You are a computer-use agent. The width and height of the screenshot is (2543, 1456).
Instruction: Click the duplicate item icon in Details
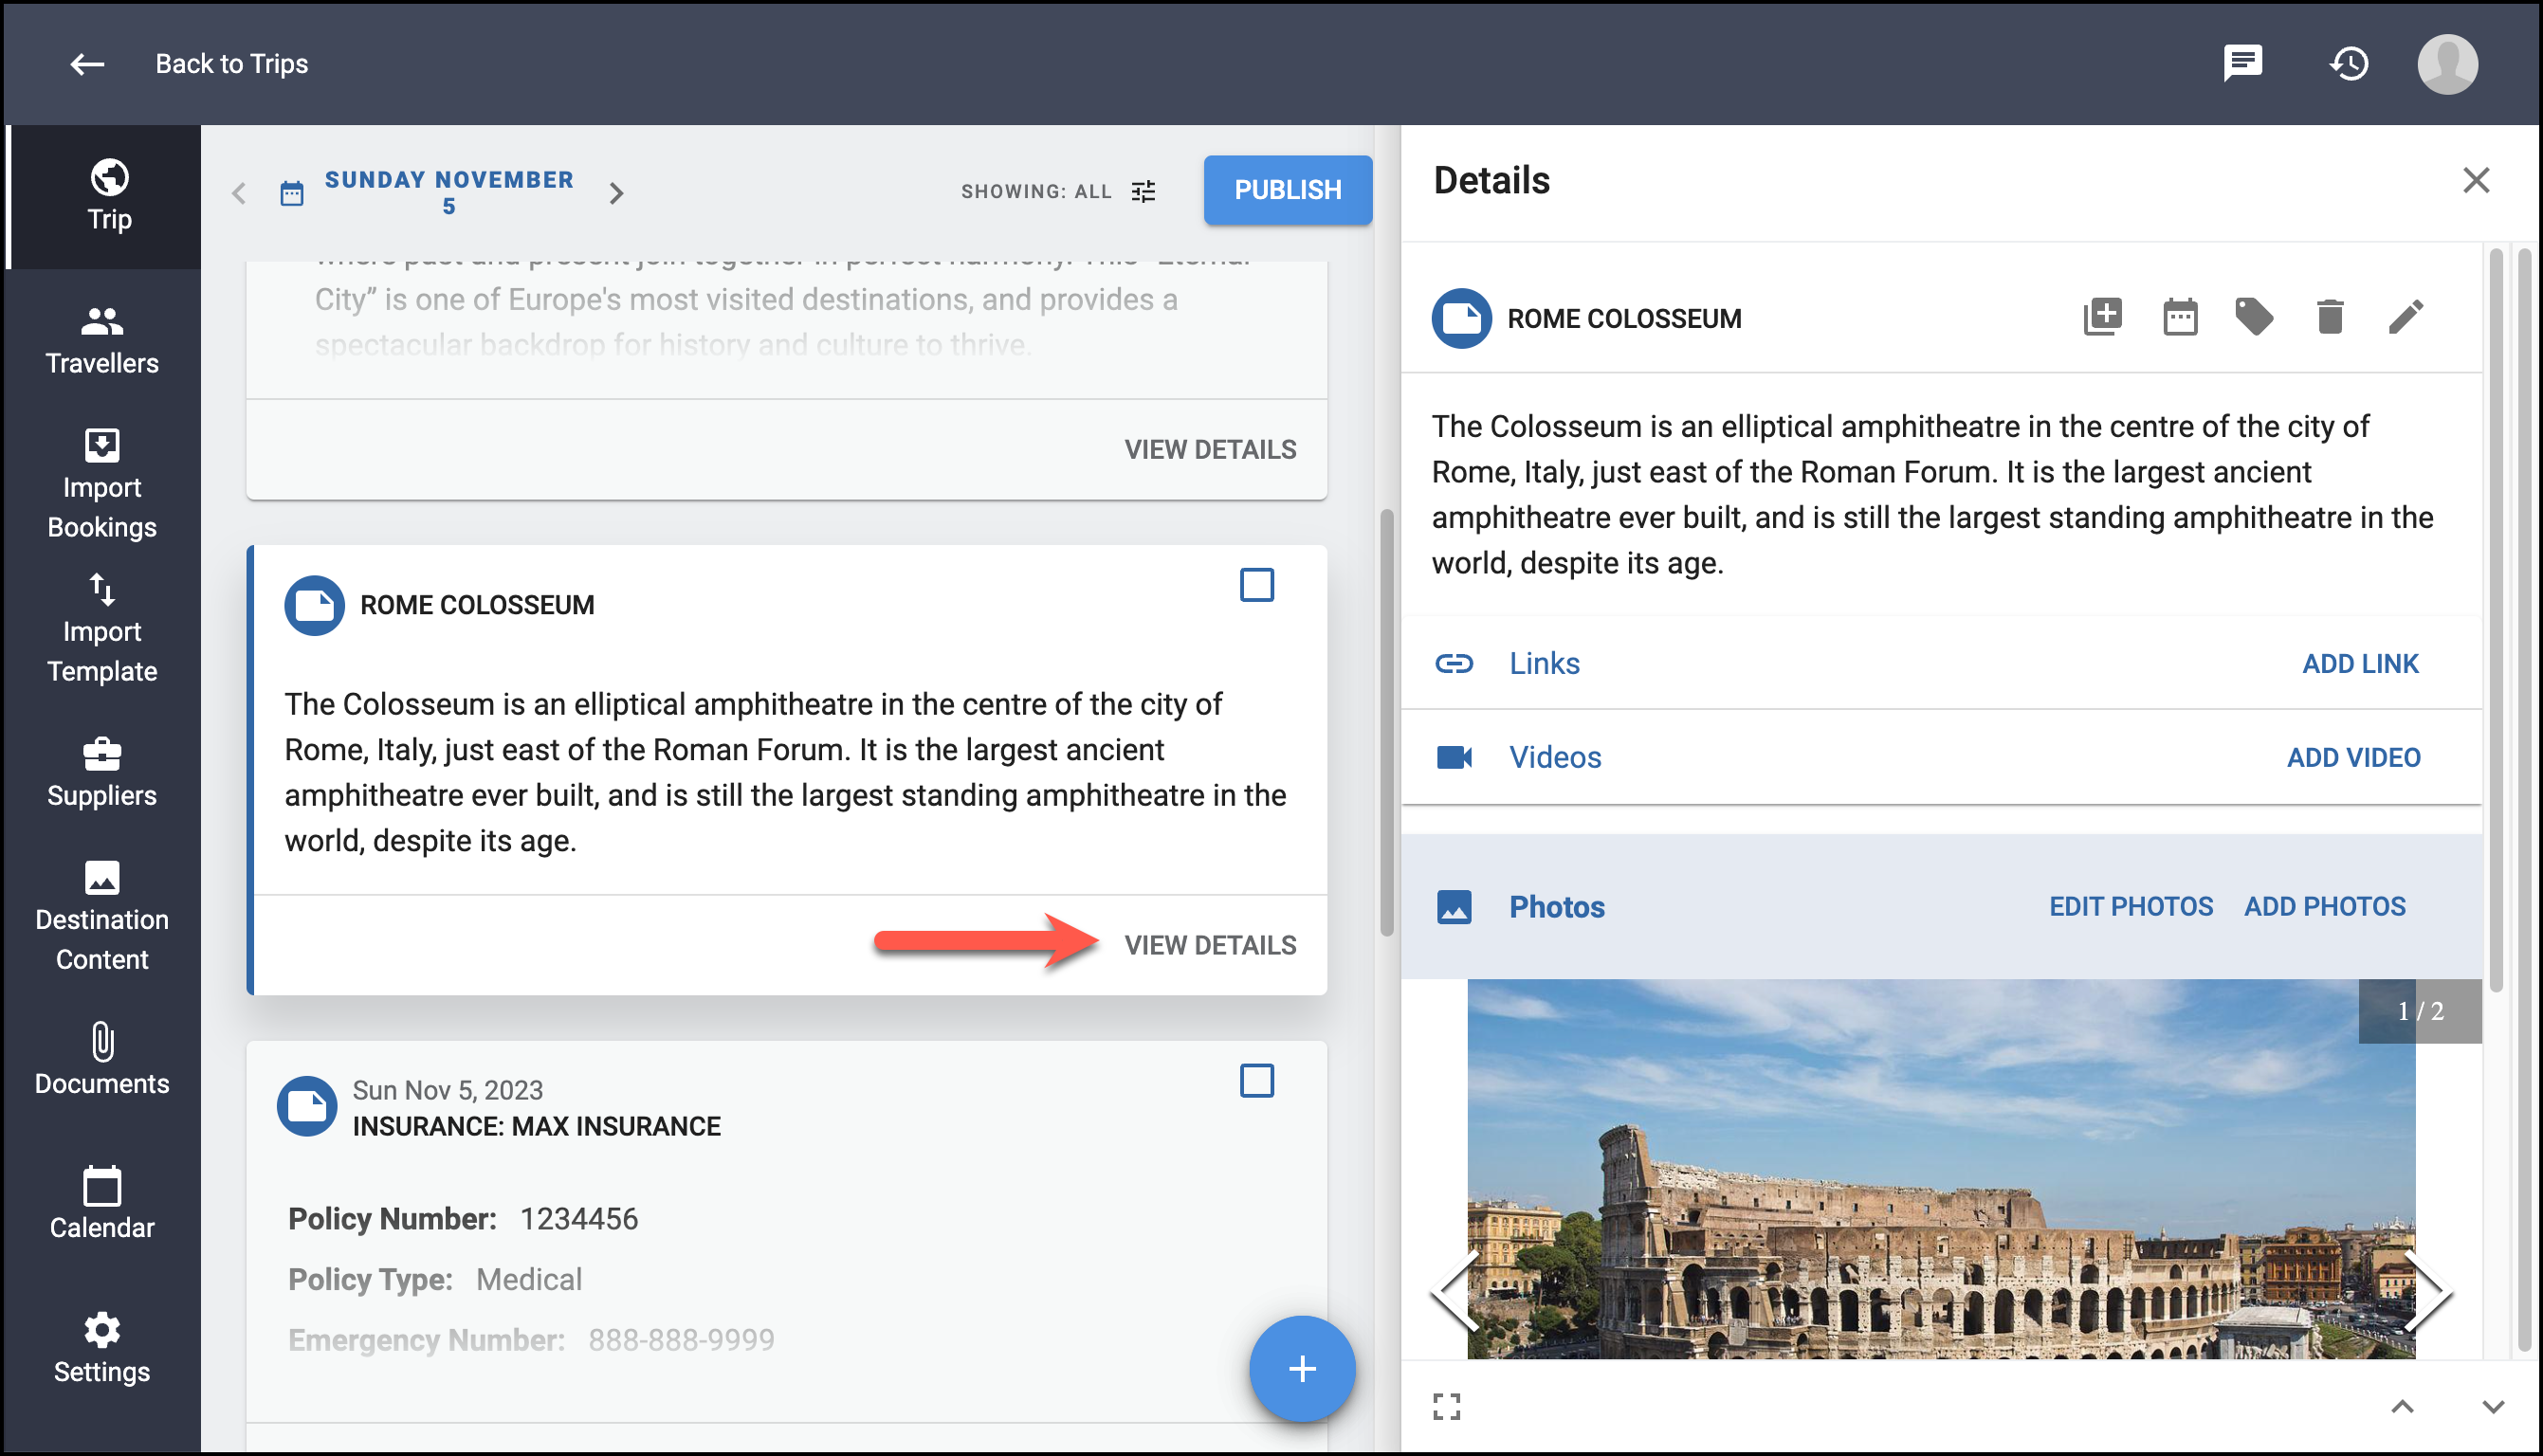pos(2102,317)
